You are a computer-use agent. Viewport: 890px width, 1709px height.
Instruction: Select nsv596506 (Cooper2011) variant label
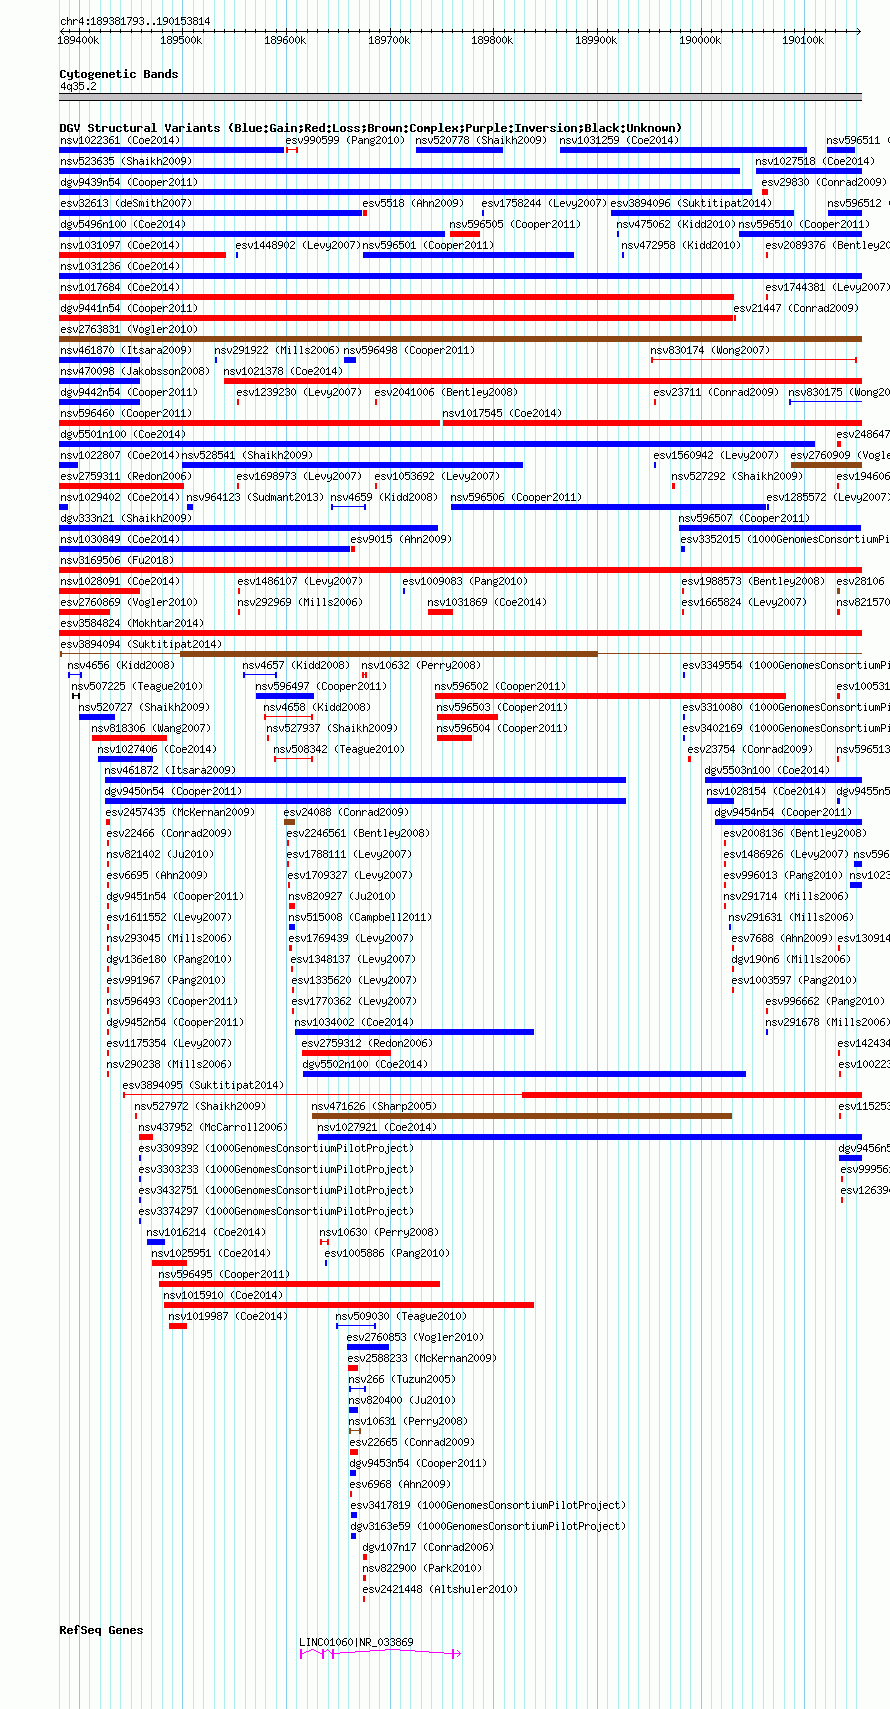pos(516,497)
